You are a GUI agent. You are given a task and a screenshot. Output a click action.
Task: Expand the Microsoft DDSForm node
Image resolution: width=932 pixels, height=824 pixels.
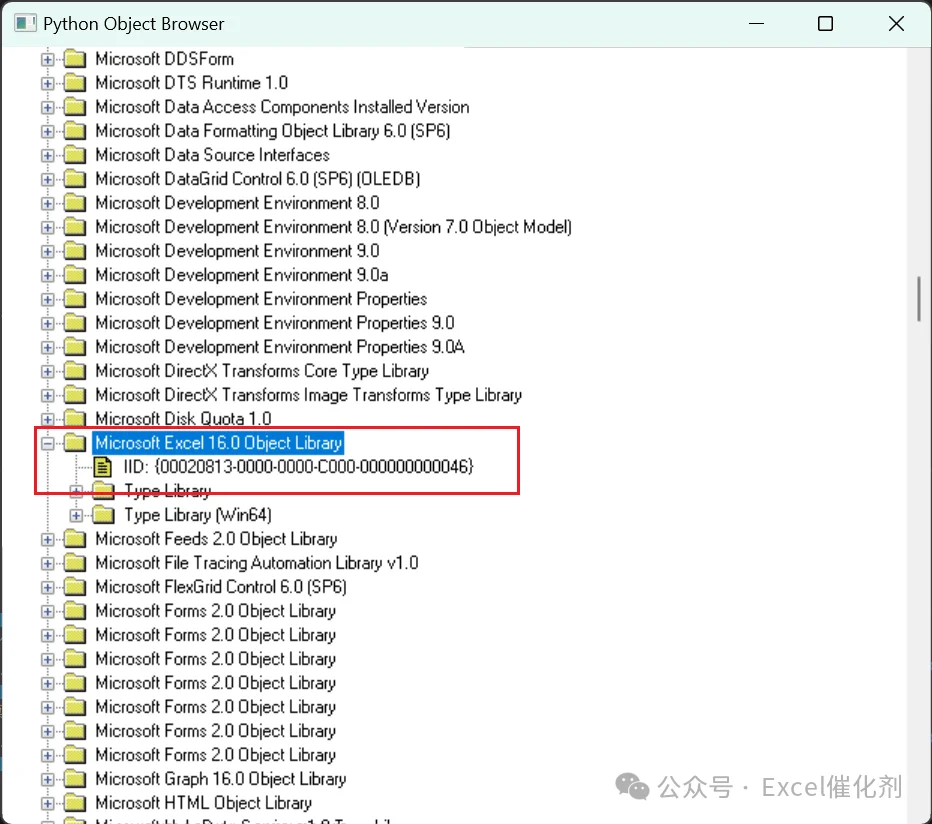tap(48, 59)
